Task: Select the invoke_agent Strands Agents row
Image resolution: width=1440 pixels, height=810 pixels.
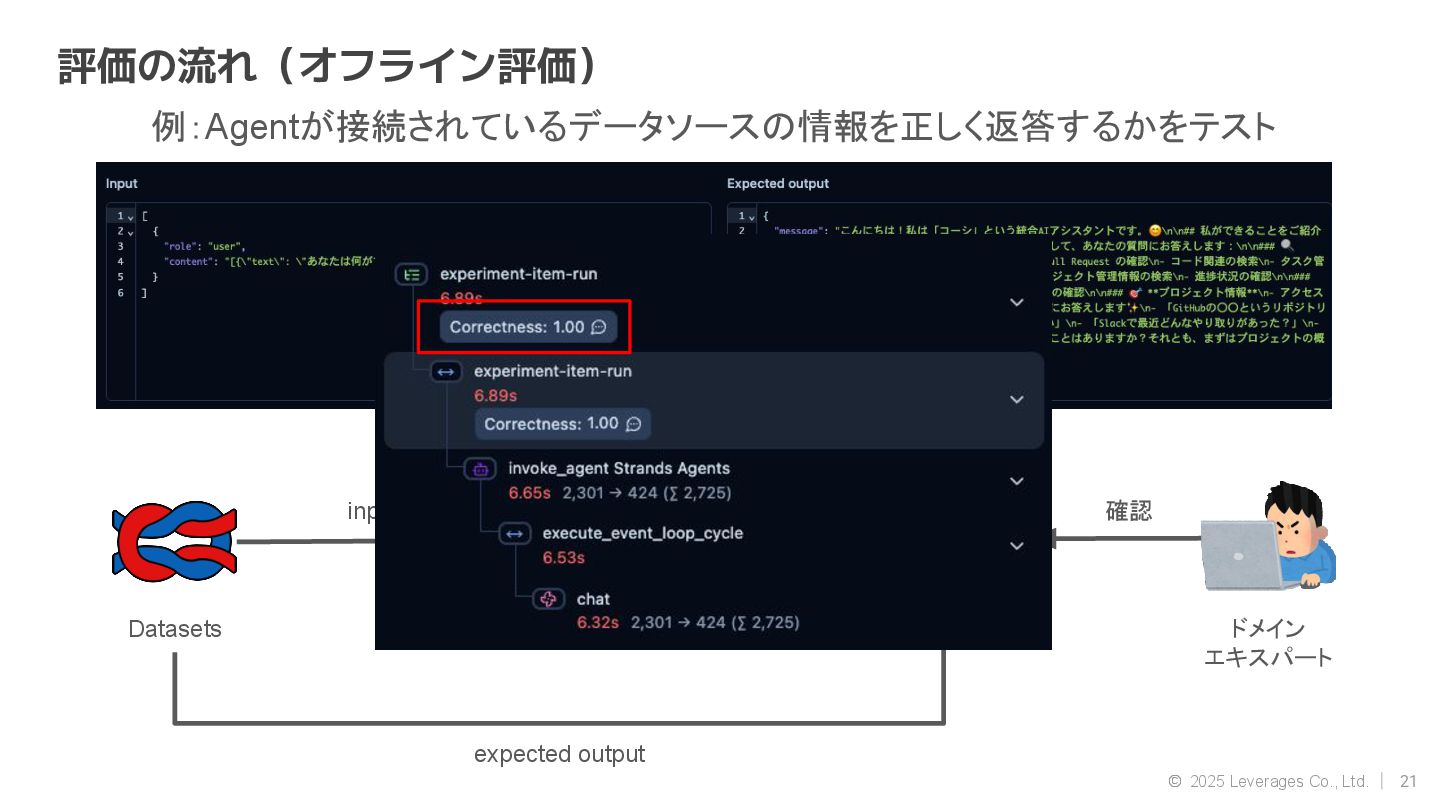Action: (x=714, y=481)
